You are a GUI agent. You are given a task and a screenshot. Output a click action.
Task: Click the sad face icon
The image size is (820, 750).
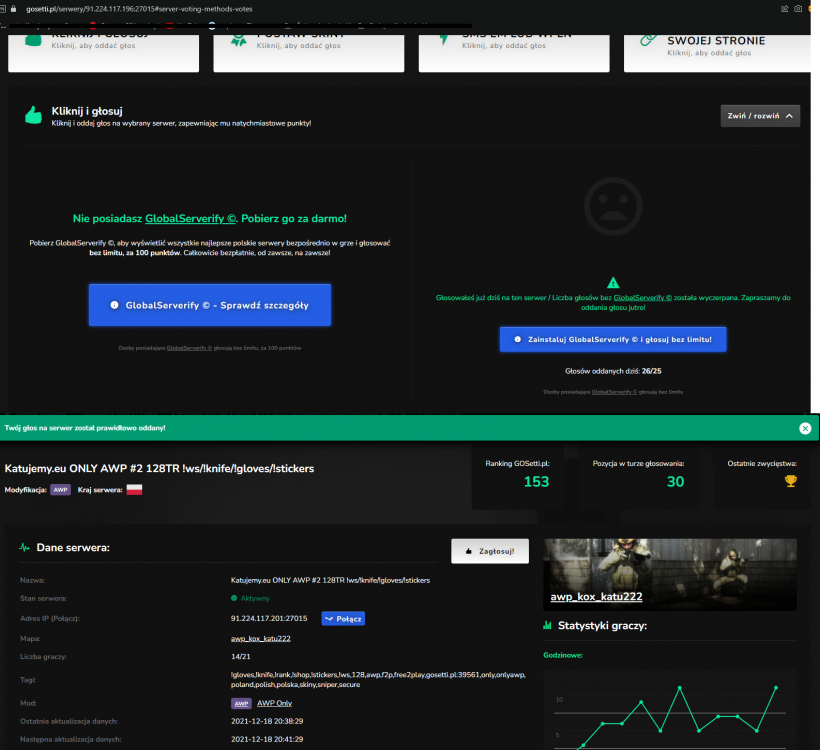613,206
